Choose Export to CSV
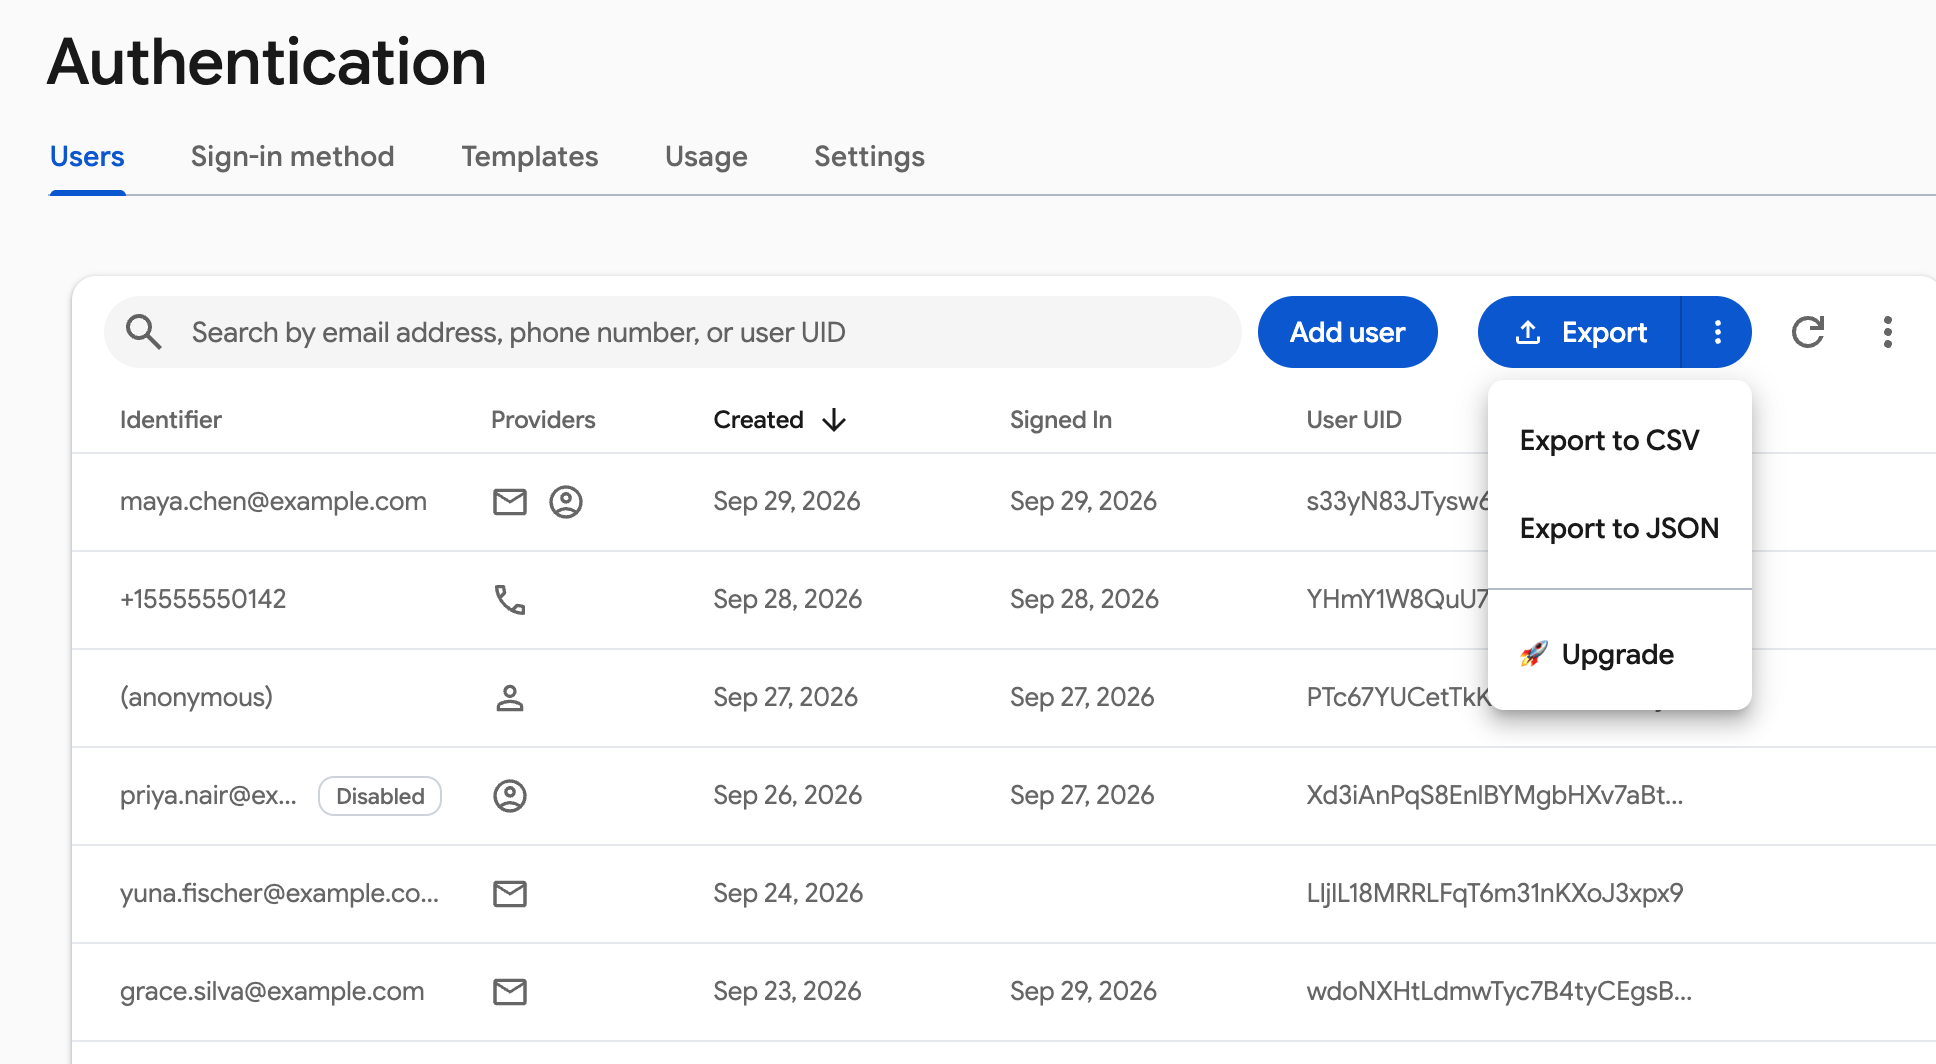The height and width of the screenshot is (1064, 1936). point(1620,440)
